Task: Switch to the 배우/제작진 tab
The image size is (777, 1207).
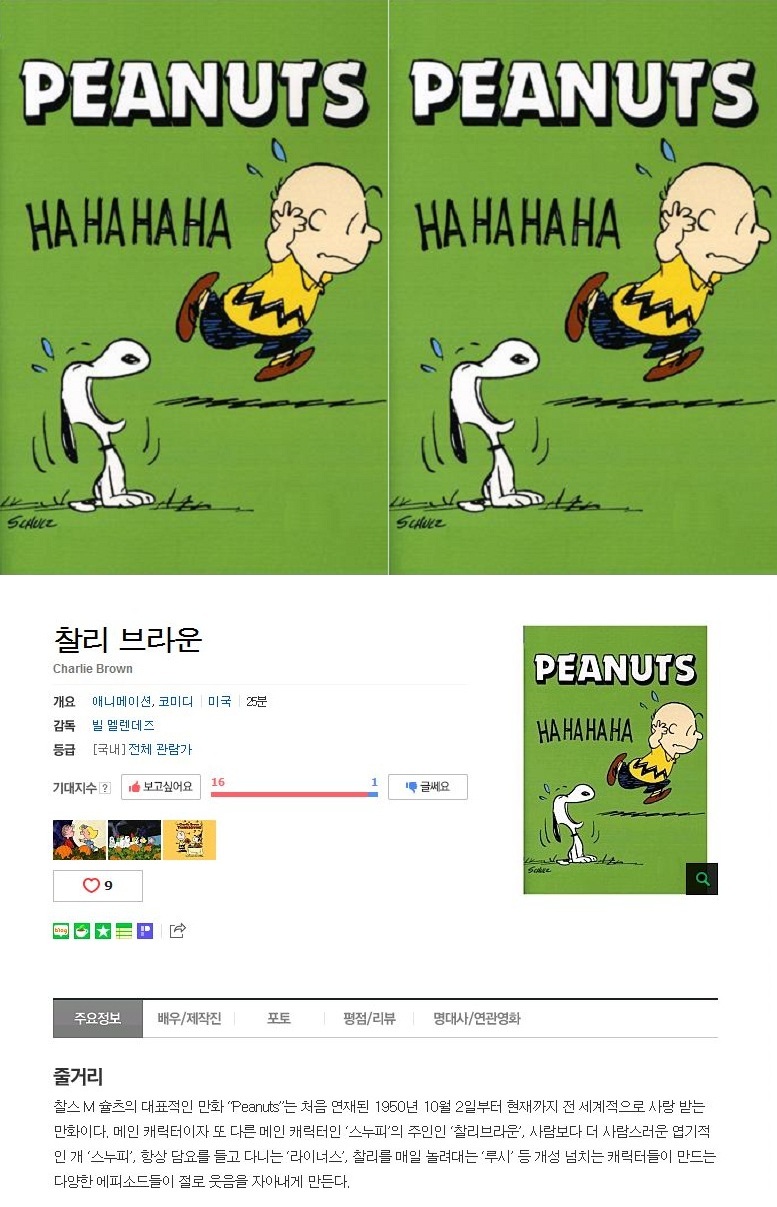Action: tap(189, 1019)
